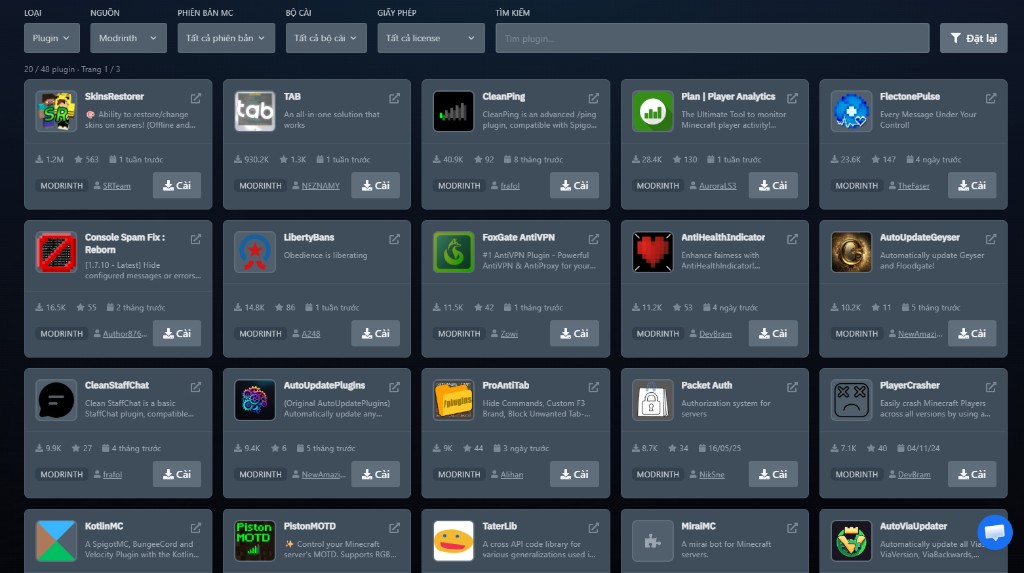
Task: Click the AutoUpdateGeyser plugin title
Action: (x=920, y=237)
